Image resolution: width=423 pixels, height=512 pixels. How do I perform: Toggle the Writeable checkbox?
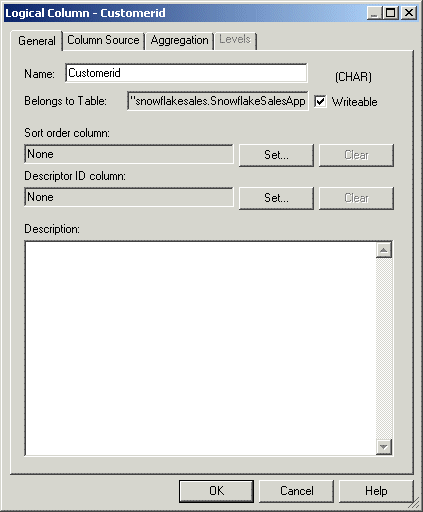[320, 101]
